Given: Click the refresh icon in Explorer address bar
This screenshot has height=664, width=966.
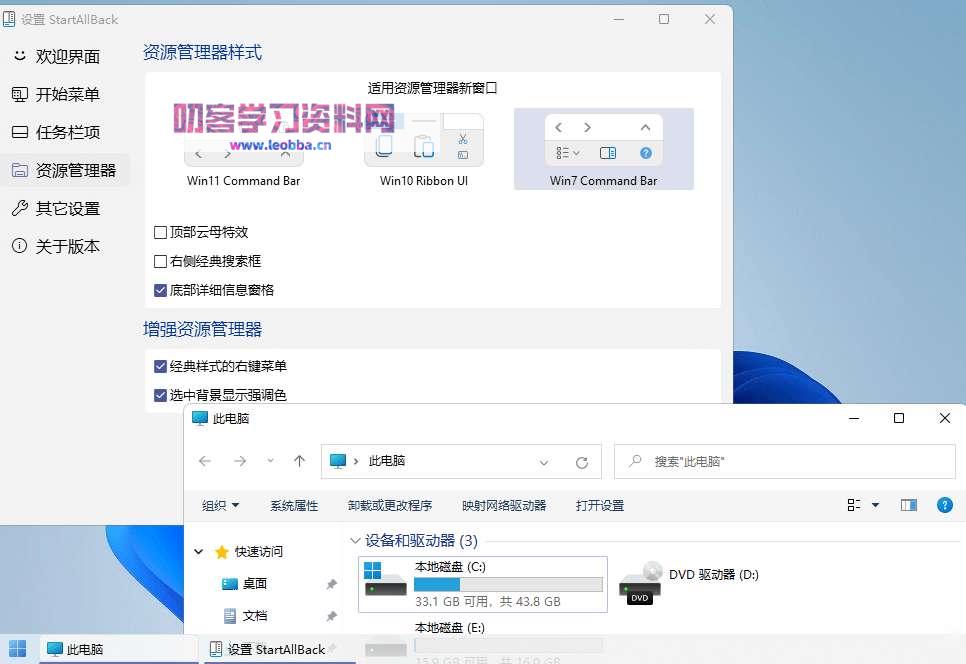Looking at the screenshot, I should pos(583,461).
